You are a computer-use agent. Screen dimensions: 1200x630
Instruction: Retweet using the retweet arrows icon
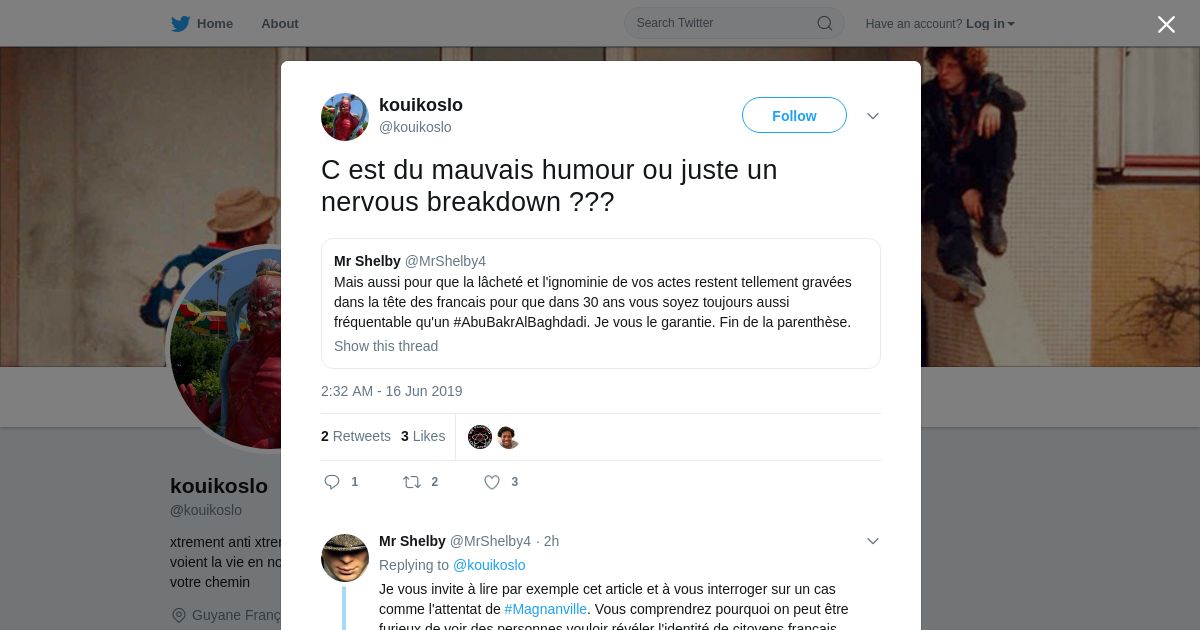tap(411, 482)
